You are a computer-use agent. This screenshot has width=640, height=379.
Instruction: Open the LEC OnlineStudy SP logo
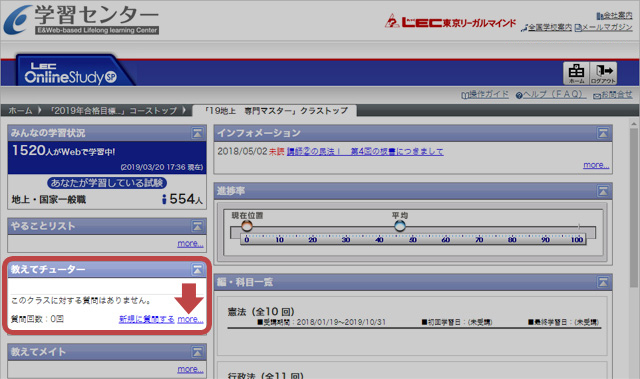pos(70,73)
